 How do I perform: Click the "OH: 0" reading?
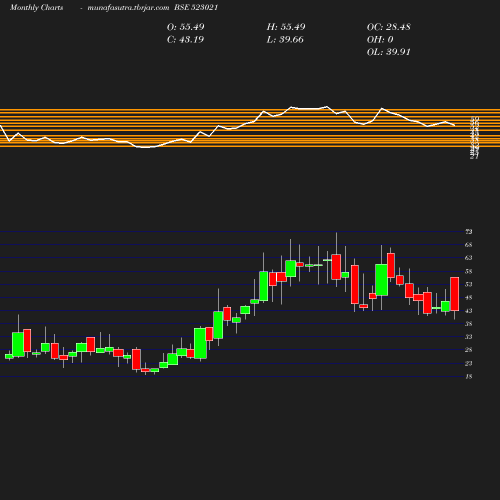380,40
